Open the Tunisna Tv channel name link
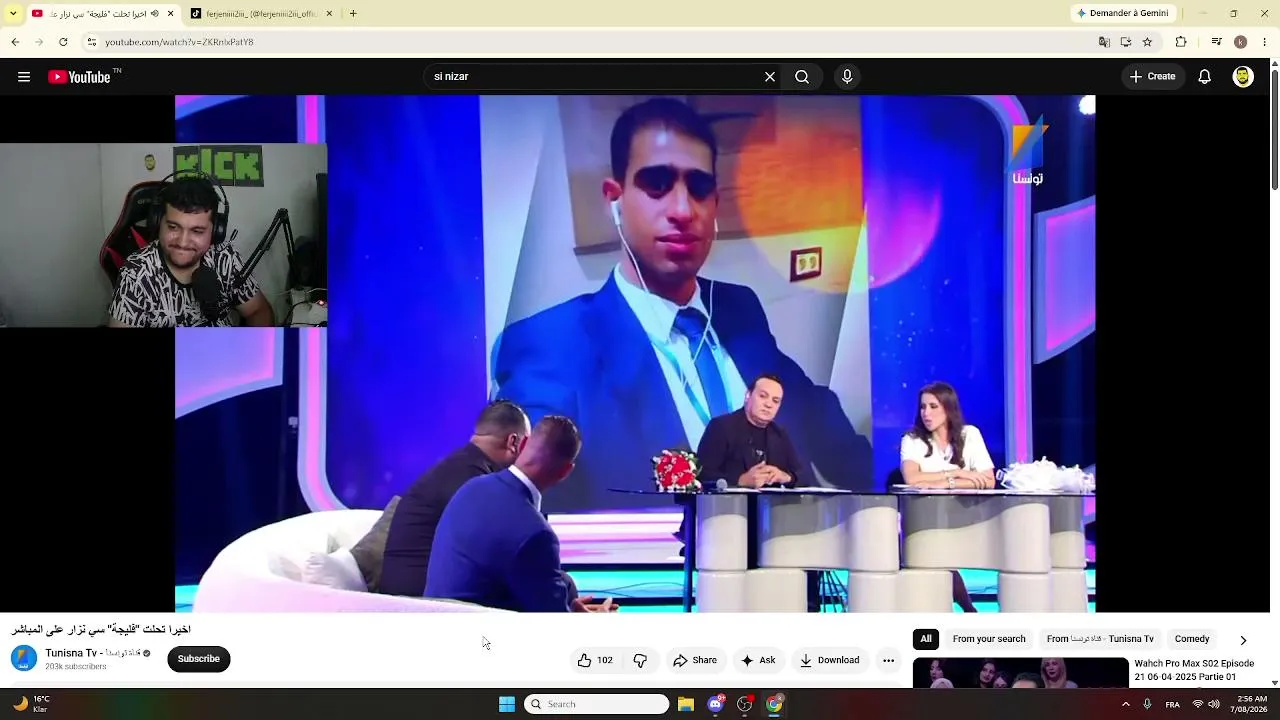The width and height of the screenshot is (1280, 720). pos(92,653)
